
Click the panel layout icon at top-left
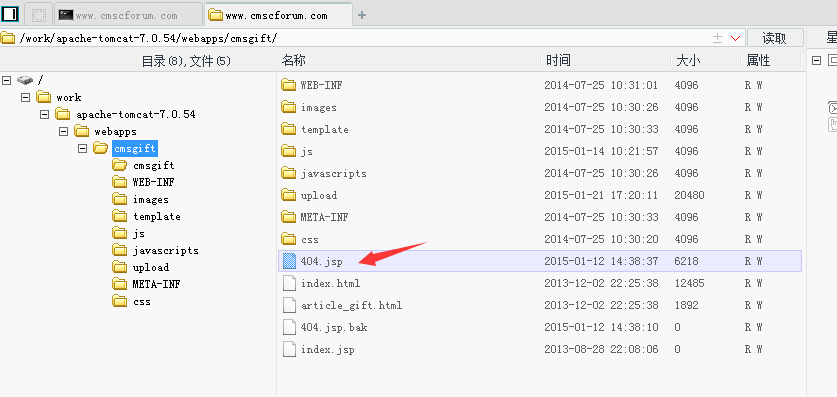pos(10,14)
